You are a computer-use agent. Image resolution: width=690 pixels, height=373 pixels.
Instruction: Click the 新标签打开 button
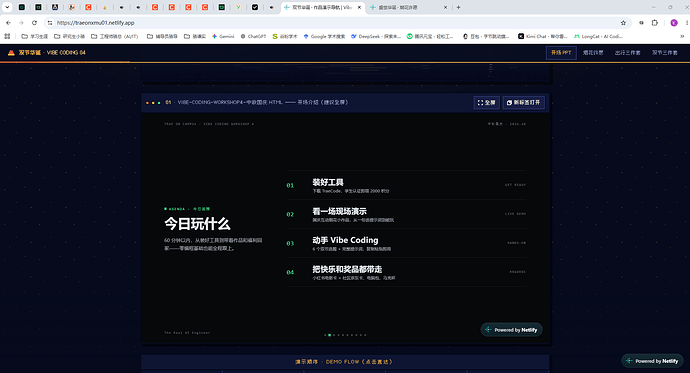(524, 102)
